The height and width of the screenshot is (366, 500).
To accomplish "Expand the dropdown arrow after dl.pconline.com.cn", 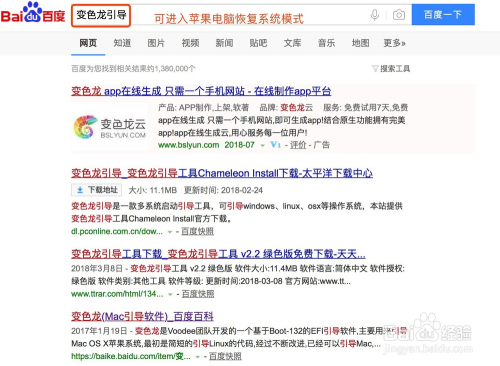I will coord(170,232).
